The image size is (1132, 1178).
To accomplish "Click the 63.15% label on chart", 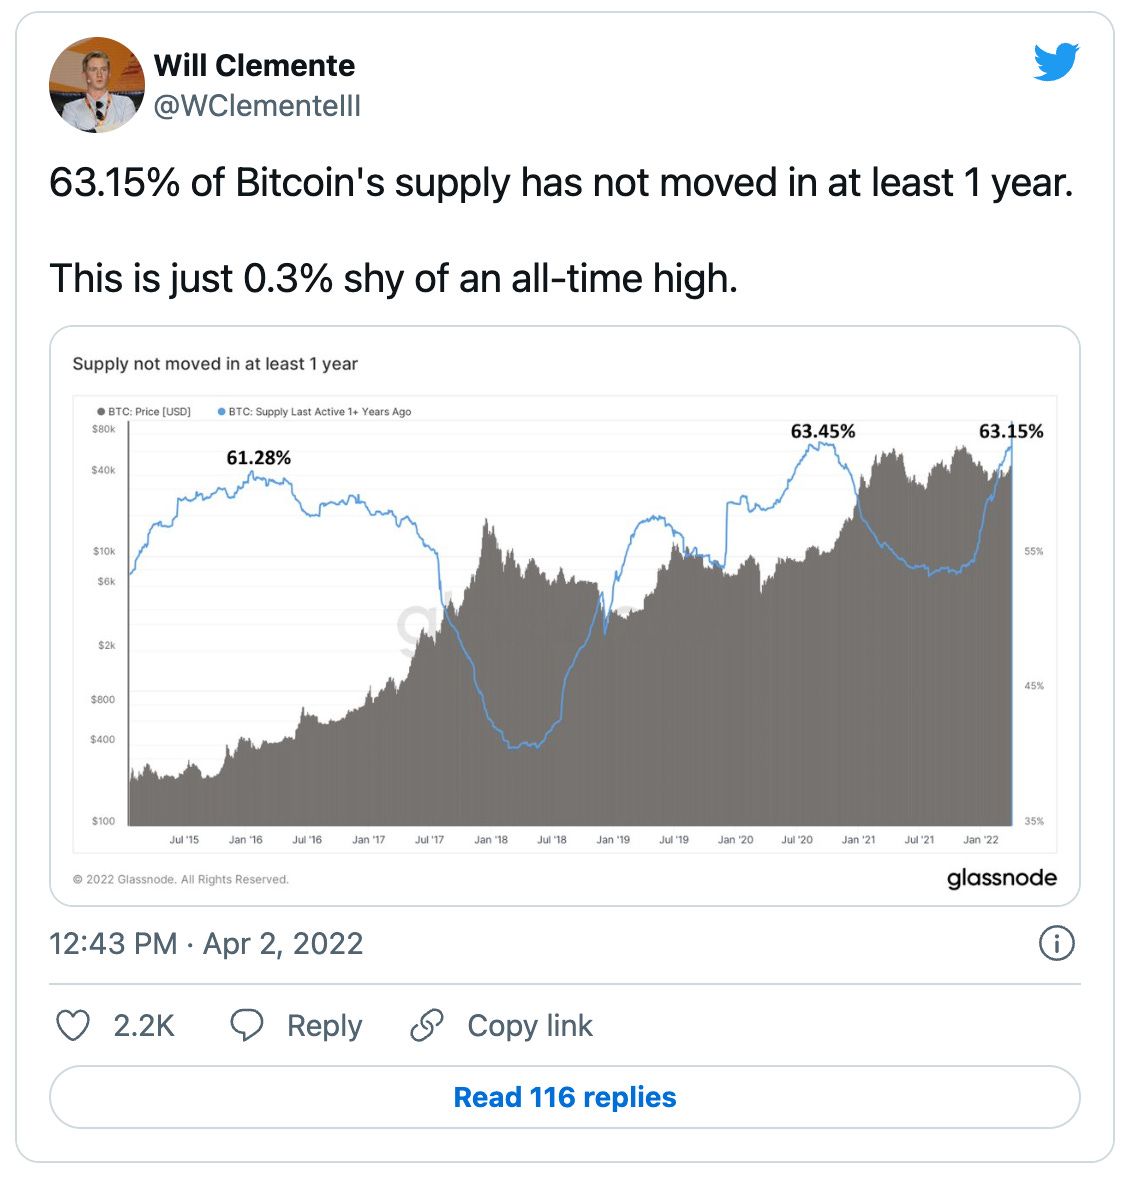I will [x=1010, y=432].
